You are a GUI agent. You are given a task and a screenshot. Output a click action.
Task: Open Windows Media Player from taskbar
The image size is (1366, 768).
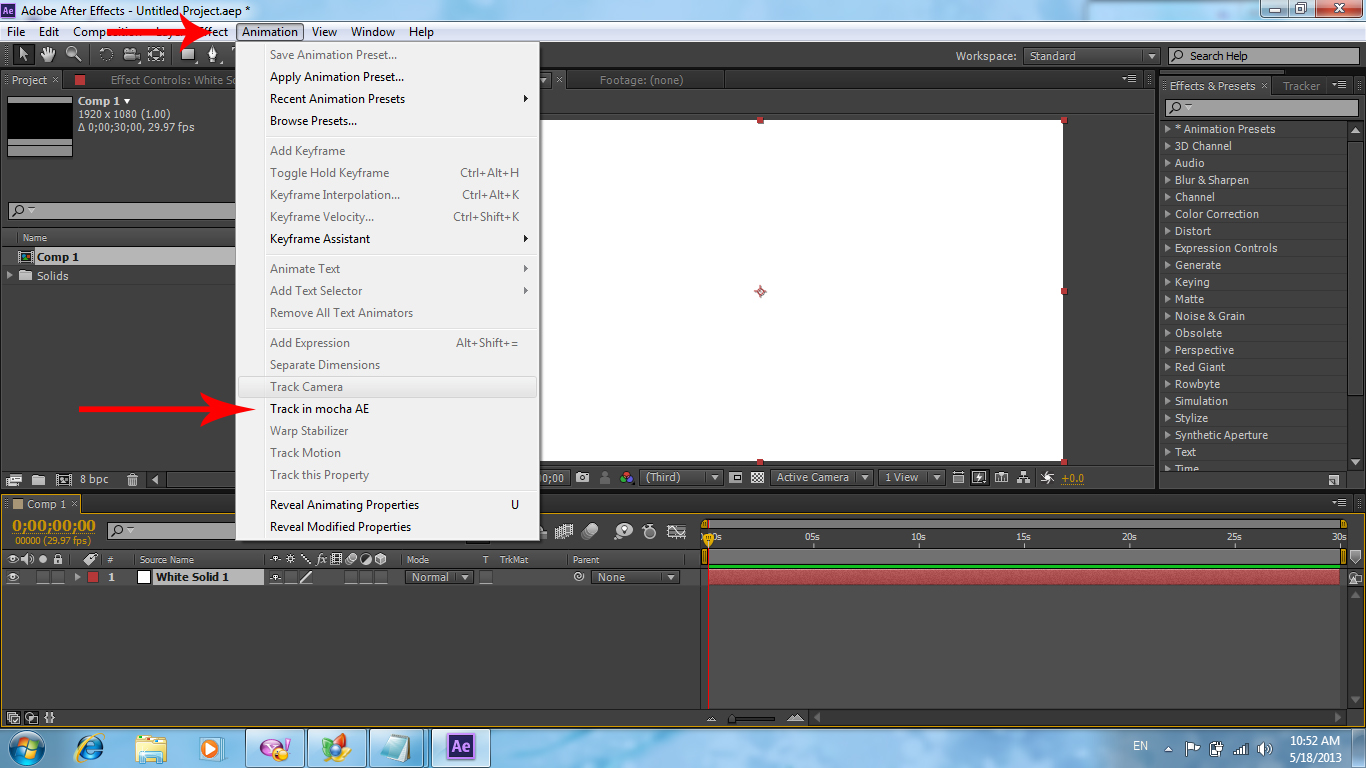tap(211, 747)
